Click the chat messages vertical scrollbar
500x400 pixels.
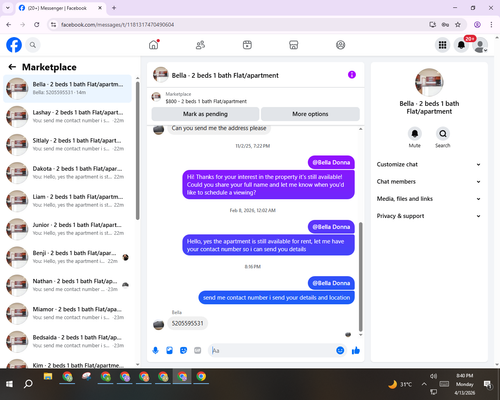coord(360,277)
